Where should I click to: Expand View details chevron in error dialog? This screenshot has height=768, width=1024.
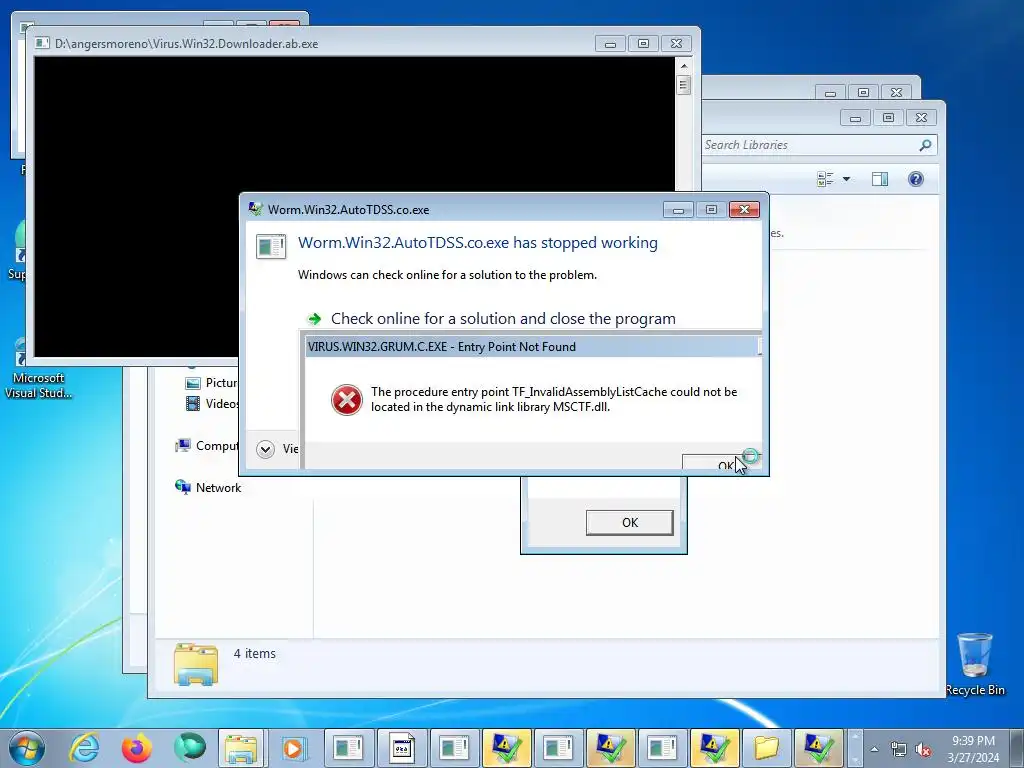[x=265, y=449]
